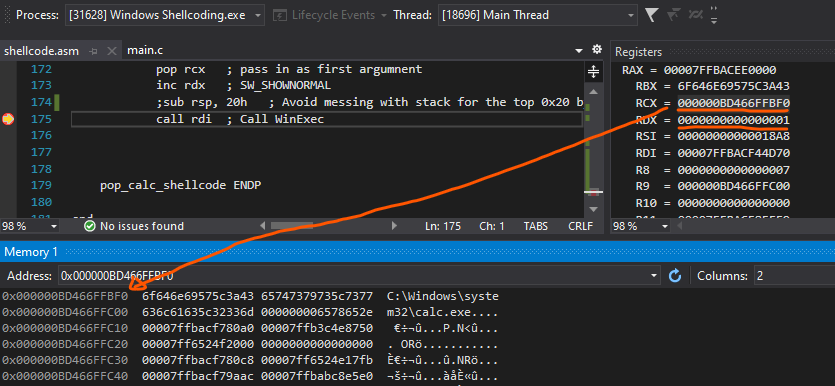Click the CRLF line ending indicator
The height and width of the screenshot is (386, 835).
[x=580, y=226]
